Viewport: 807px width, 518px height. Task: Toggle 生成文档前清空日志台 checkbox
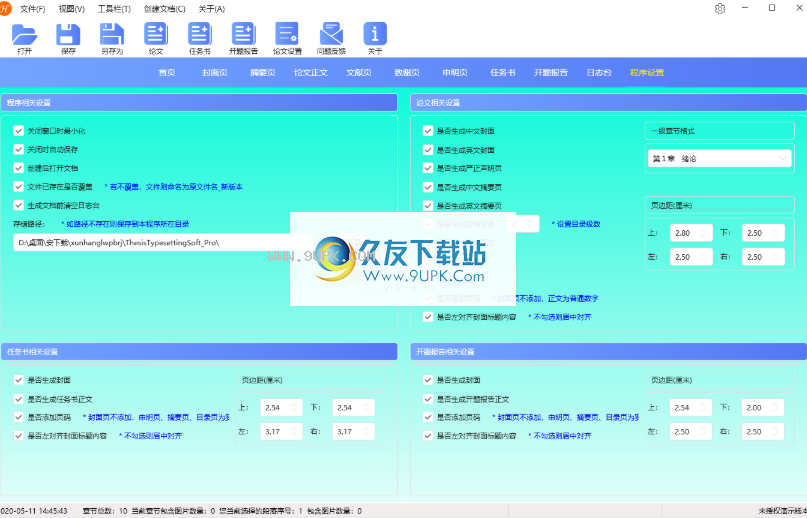click(19, 205)
